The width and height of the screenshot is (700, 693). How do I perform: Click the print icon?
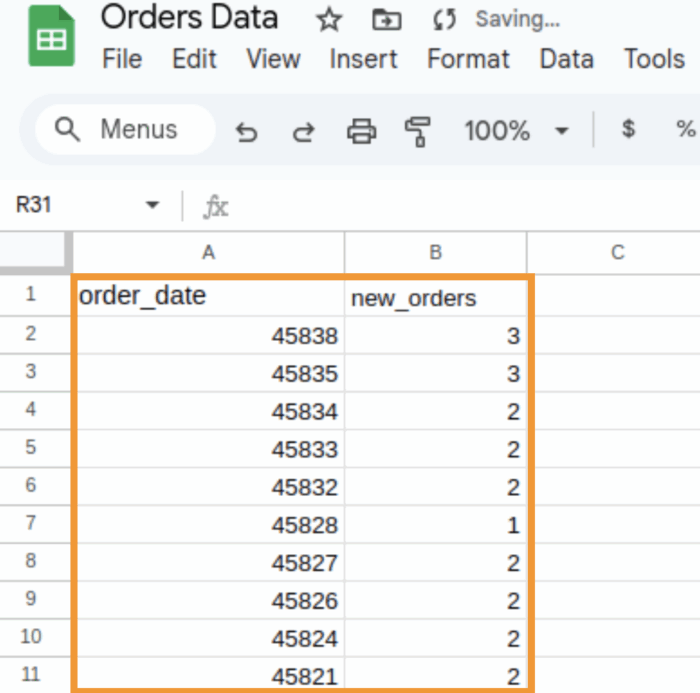361,131
